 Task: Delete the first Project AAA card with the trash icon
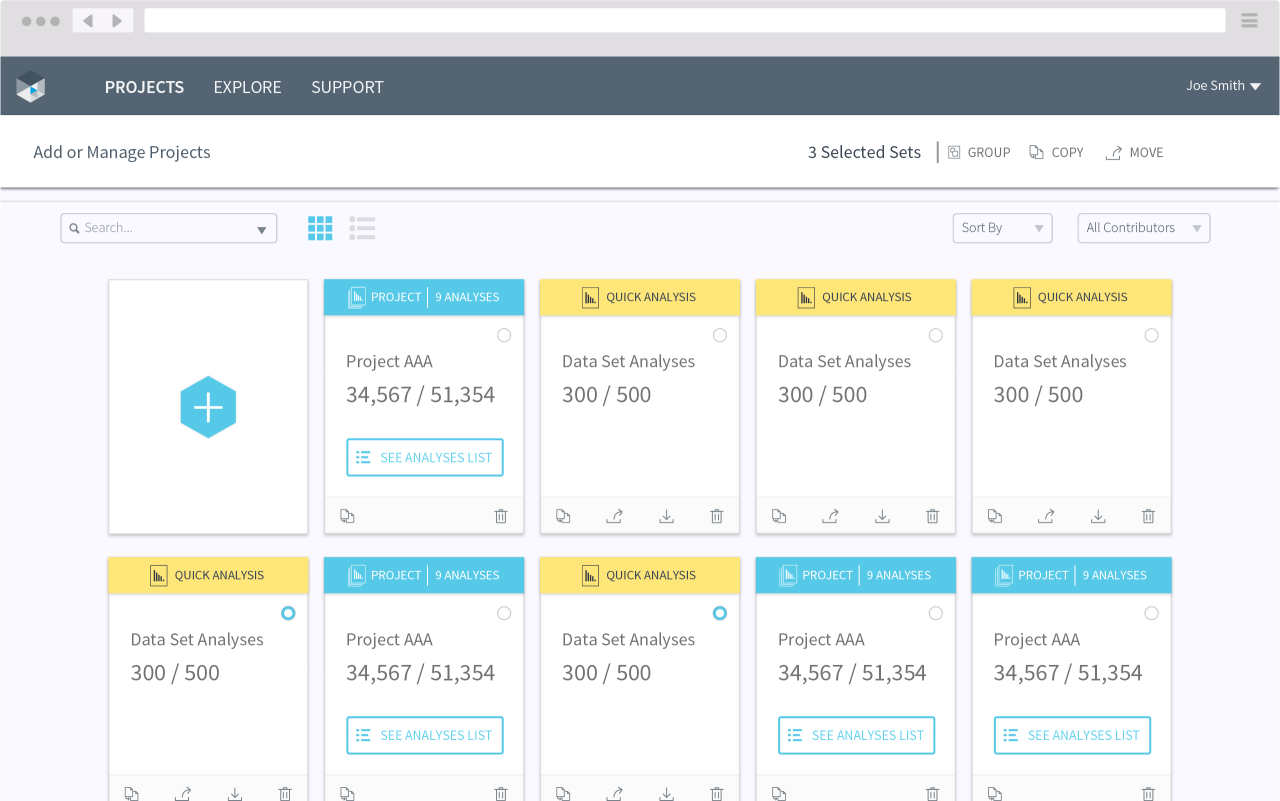pyautogui.click(x=501, y=516)
